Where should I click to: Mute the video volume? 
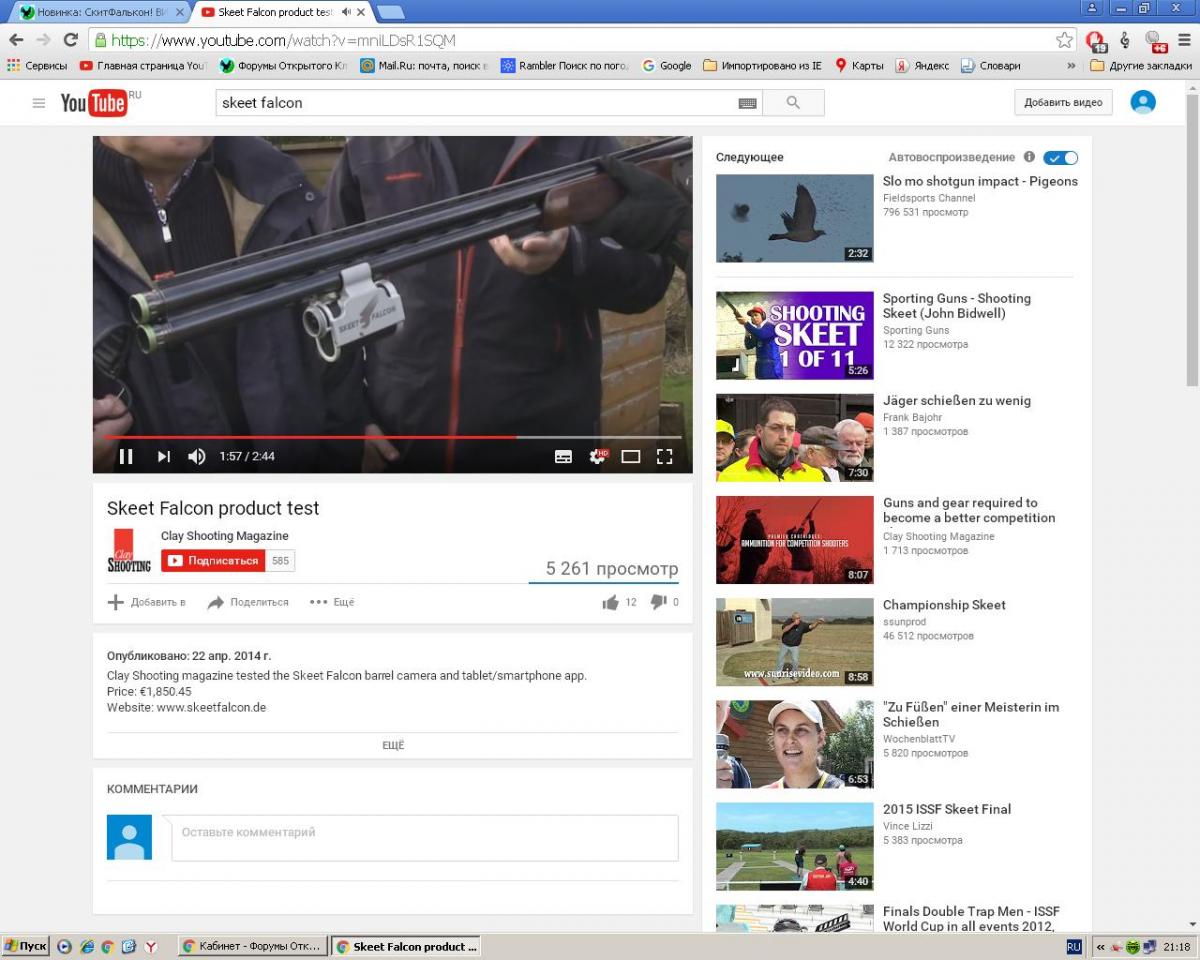click(197, 457)
